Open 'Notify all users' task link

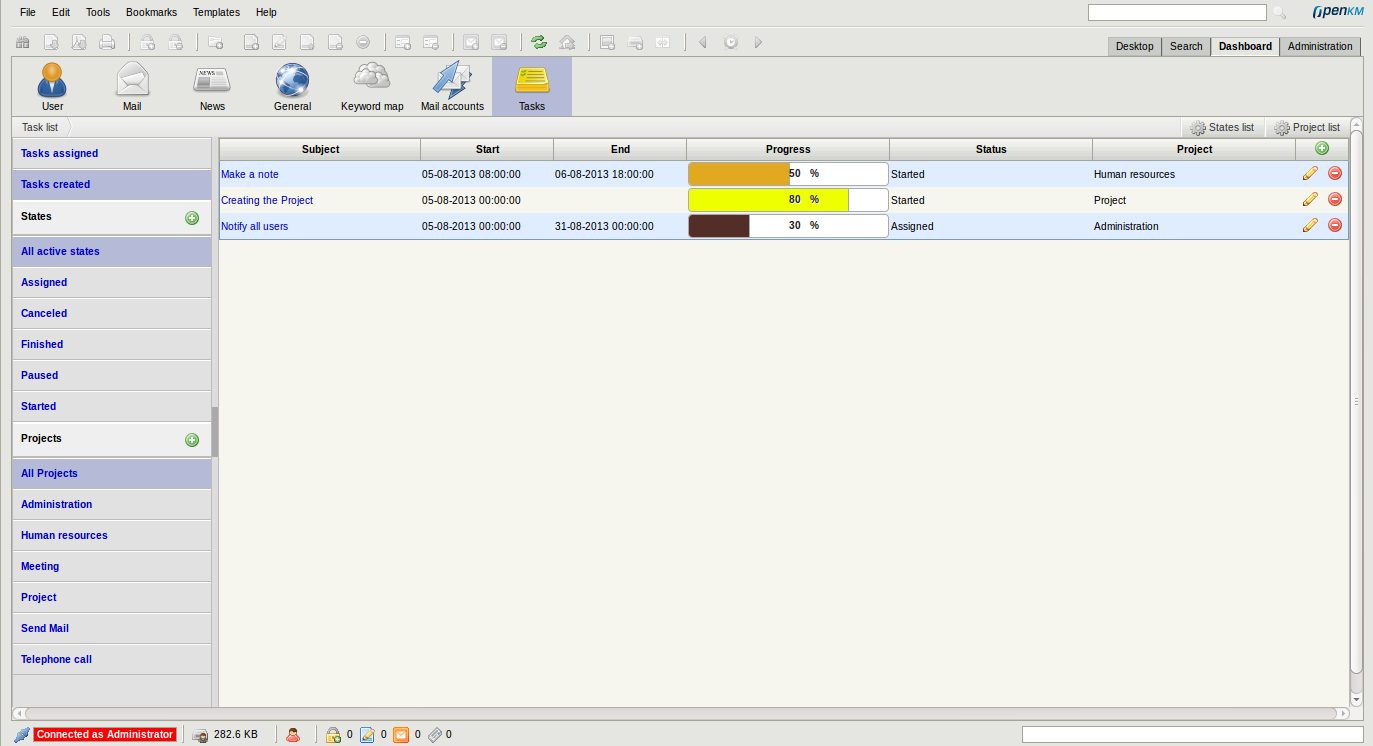pyautogui.click(x=254, y=226)
